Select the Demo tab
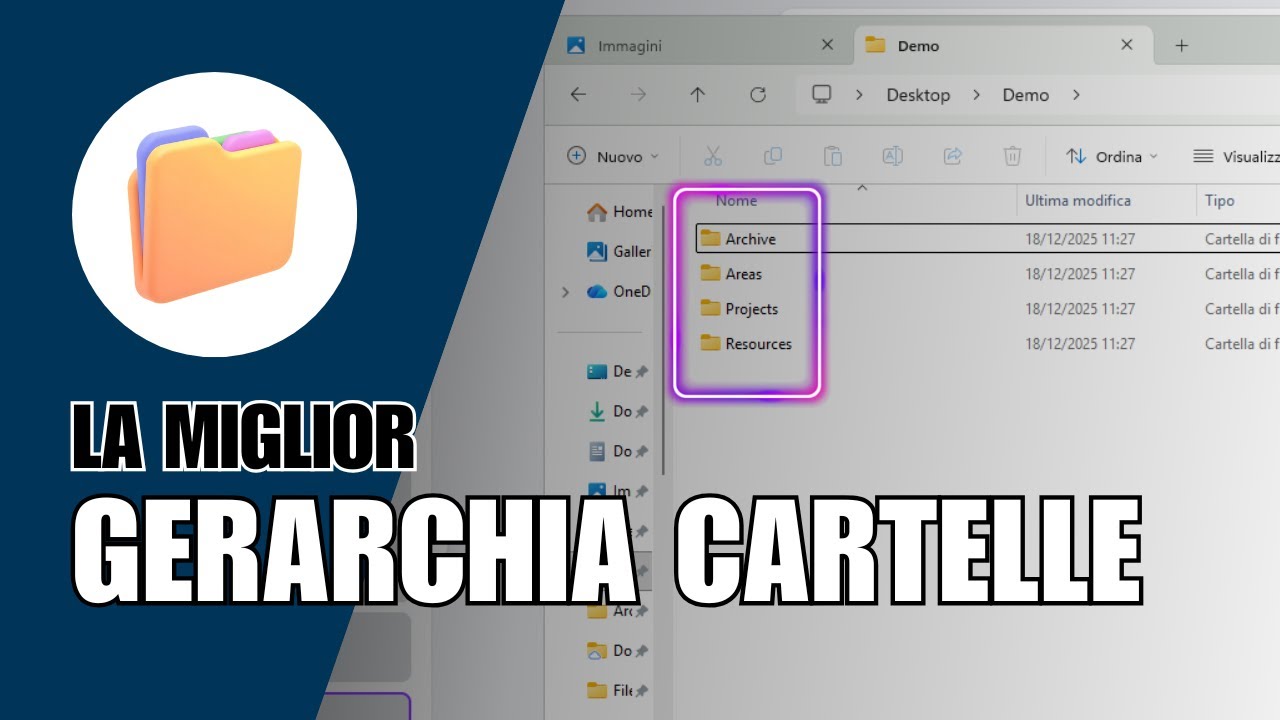Screen dimensions: 1280x720 pyautogui.click(x=1002, y=46)
